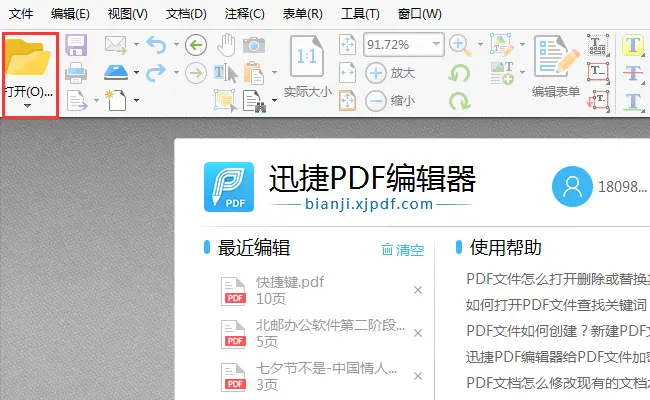Select the red text box tool
Screen dimensions: 650x400
coord(598,73)
